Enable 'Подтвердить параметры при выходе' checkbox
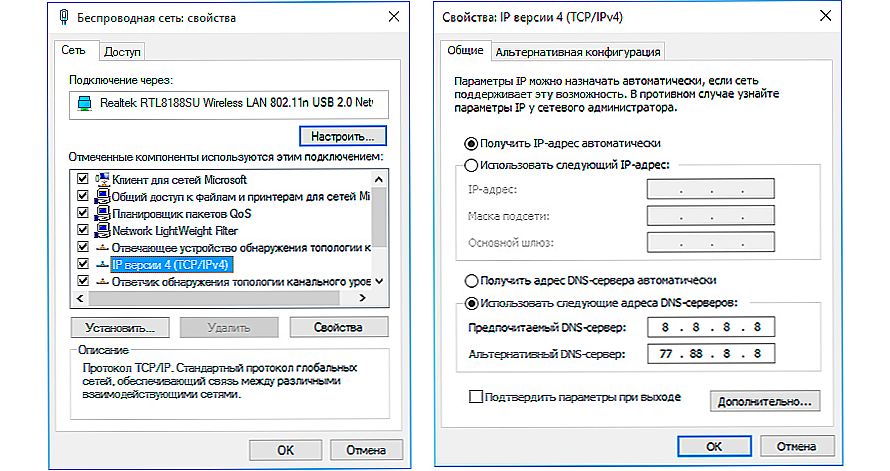 [476, 397]
